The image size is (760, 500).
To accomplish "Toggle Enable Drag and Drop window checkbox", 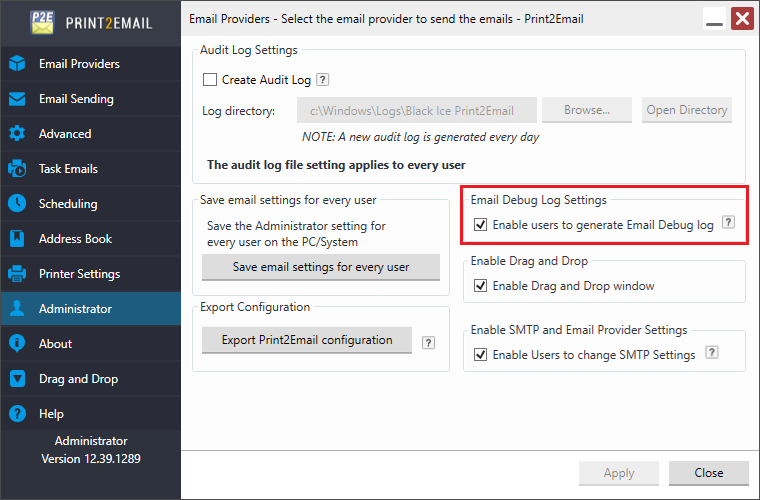I will [481, 286].
